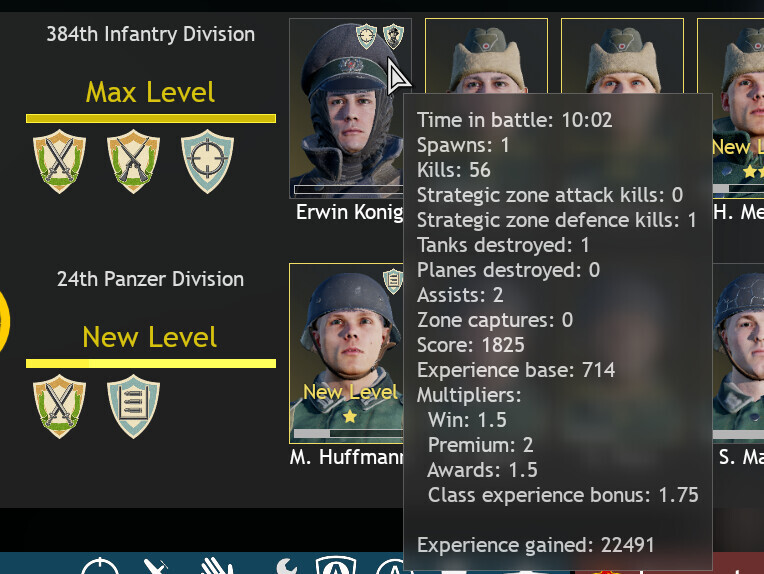Open M. Huffmann soldier portrait
764x574 pixels.
347,353
